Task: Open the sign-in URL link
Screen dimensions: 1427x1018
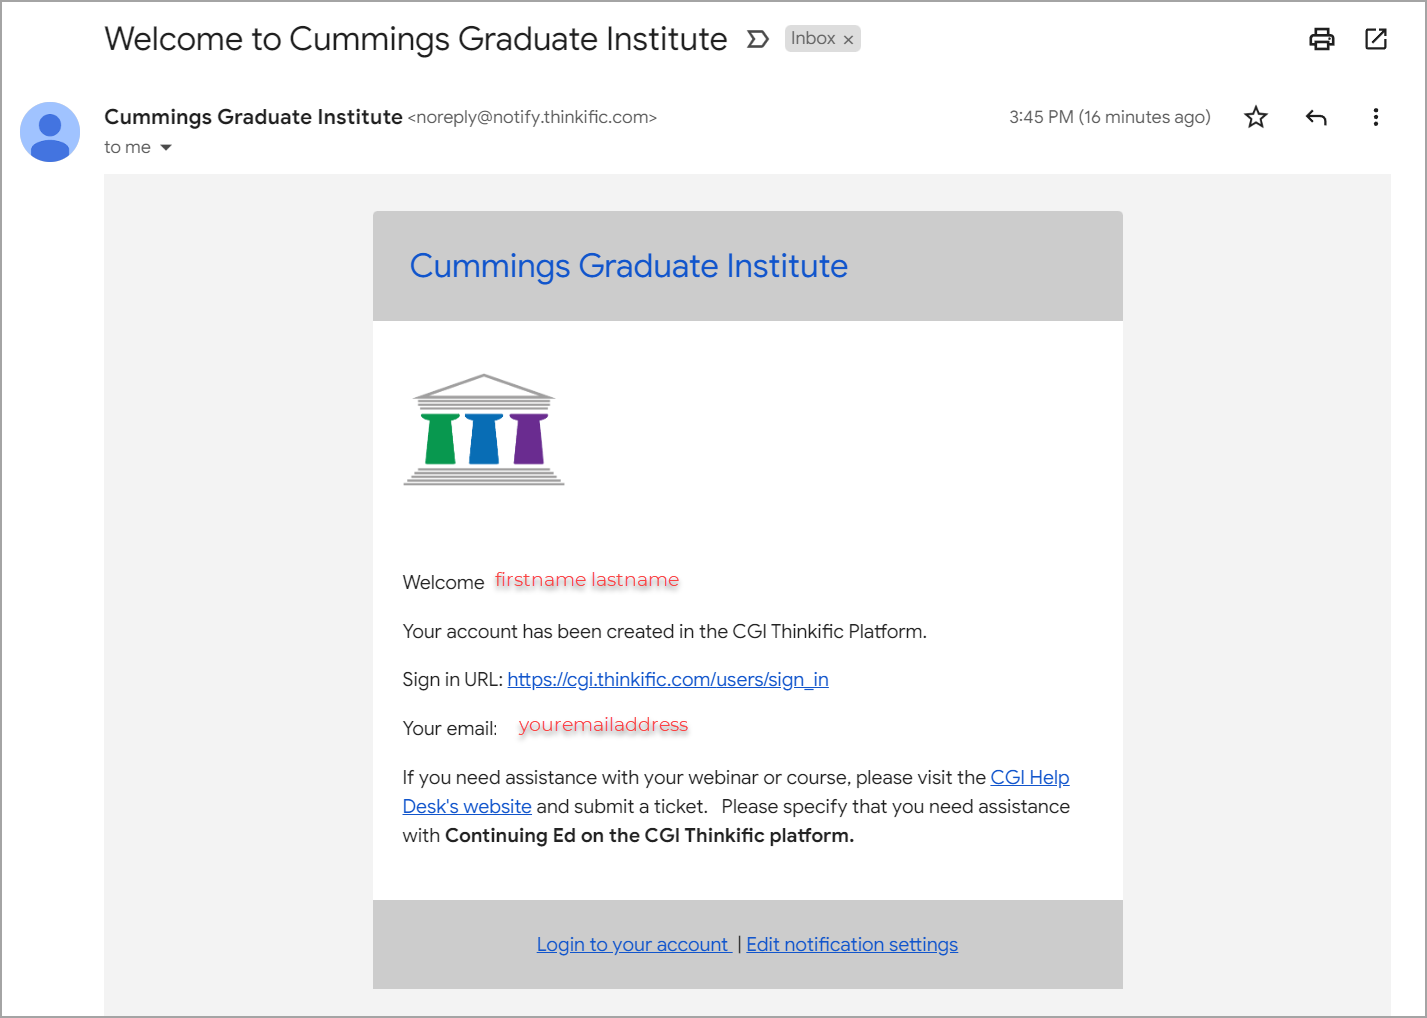Action: (667, 679)
